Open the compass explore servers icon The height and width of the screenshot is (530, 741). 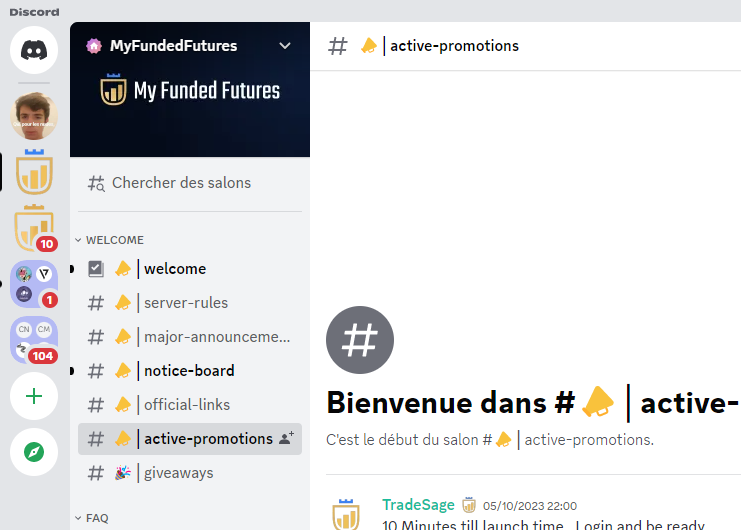pyautogui.click(x=34, y=452)
